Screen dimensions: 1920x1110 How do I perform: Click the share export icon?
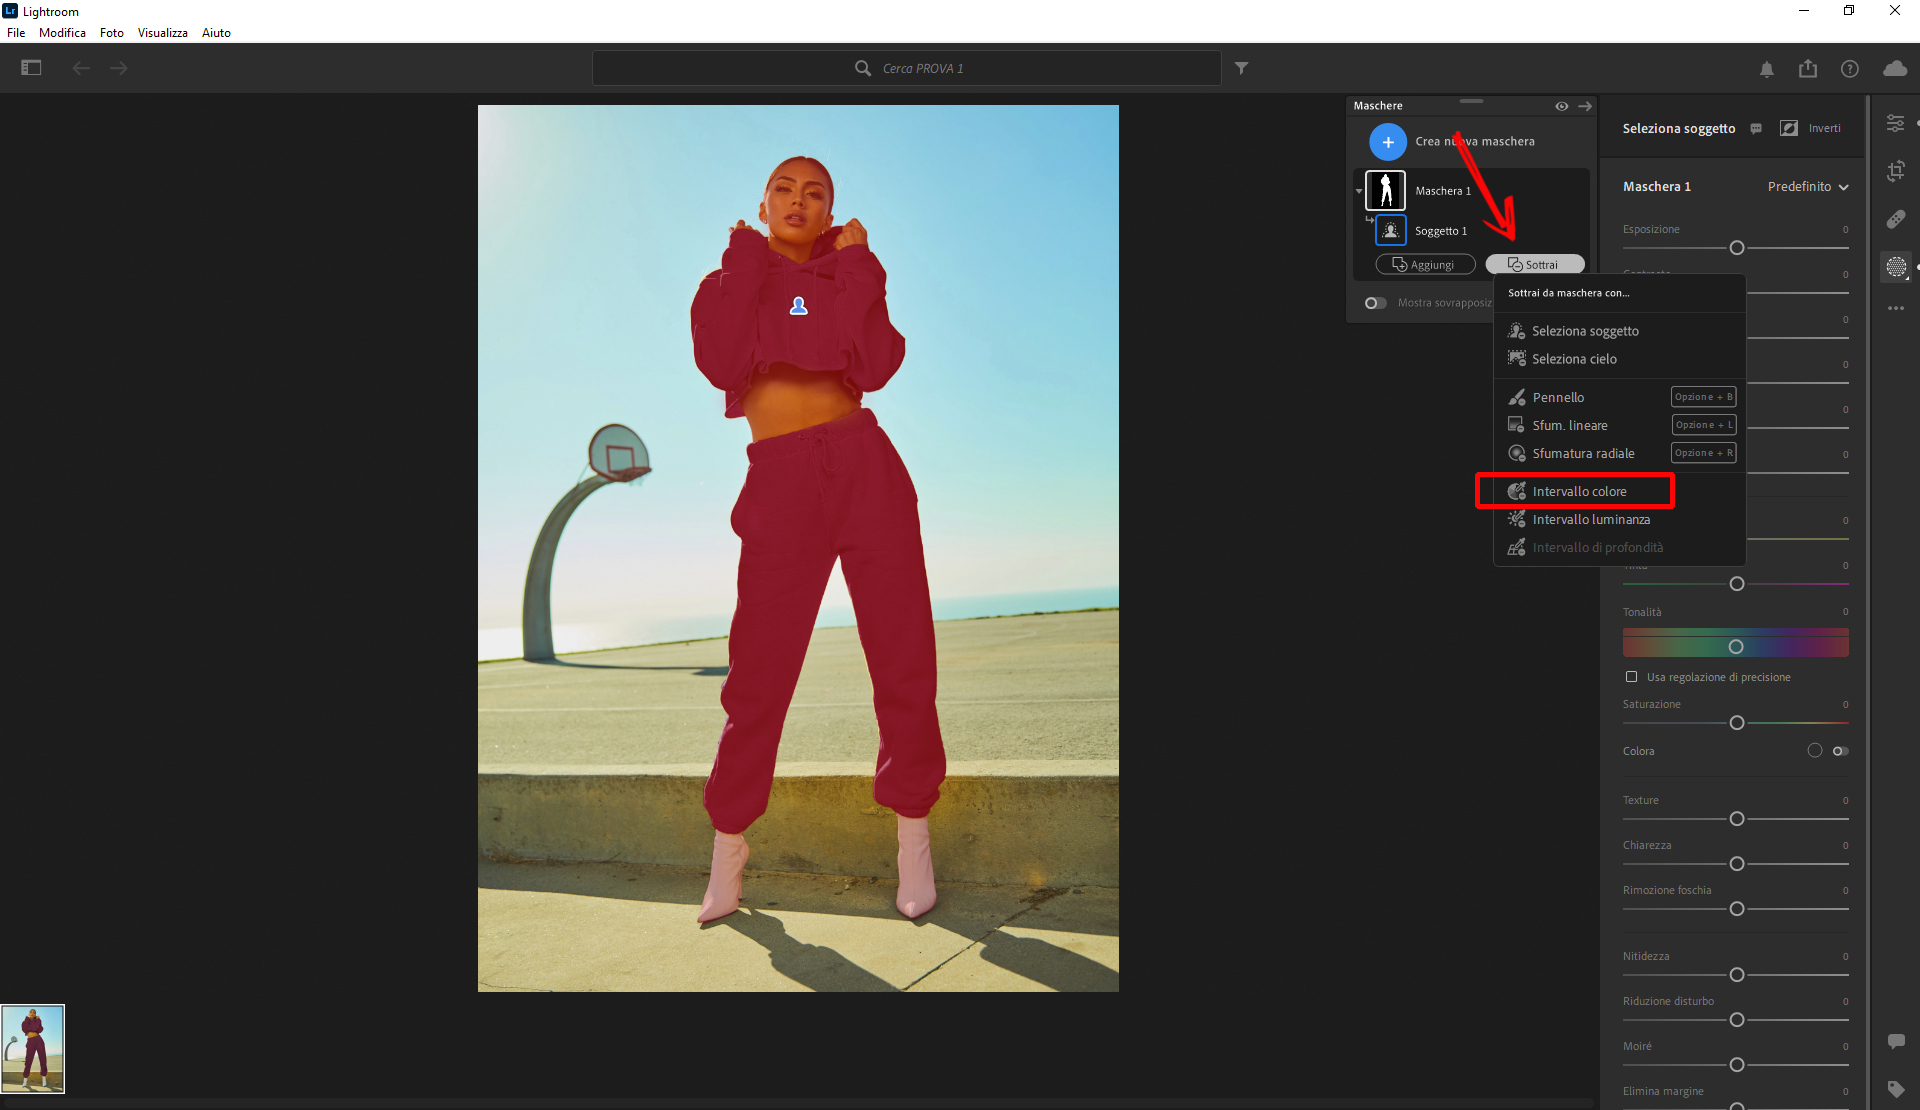click(x=1807, y=69)
